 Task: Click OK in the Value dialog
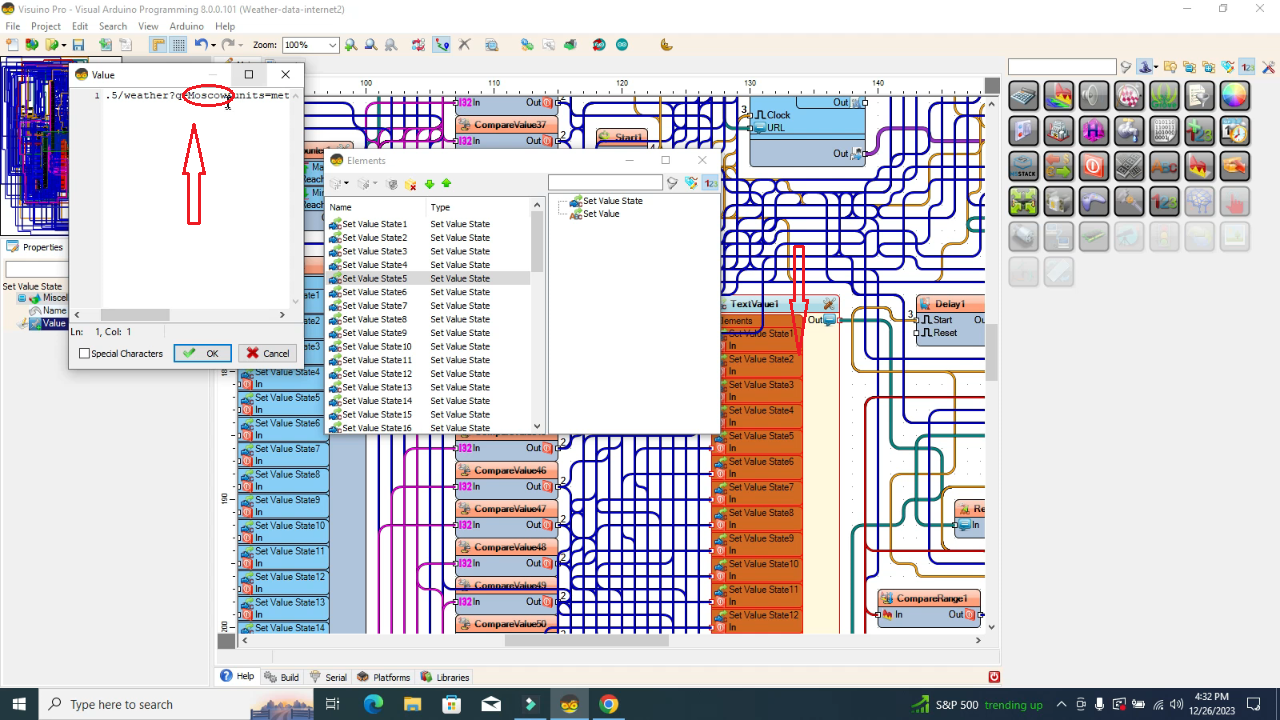(x=203, y=353)
